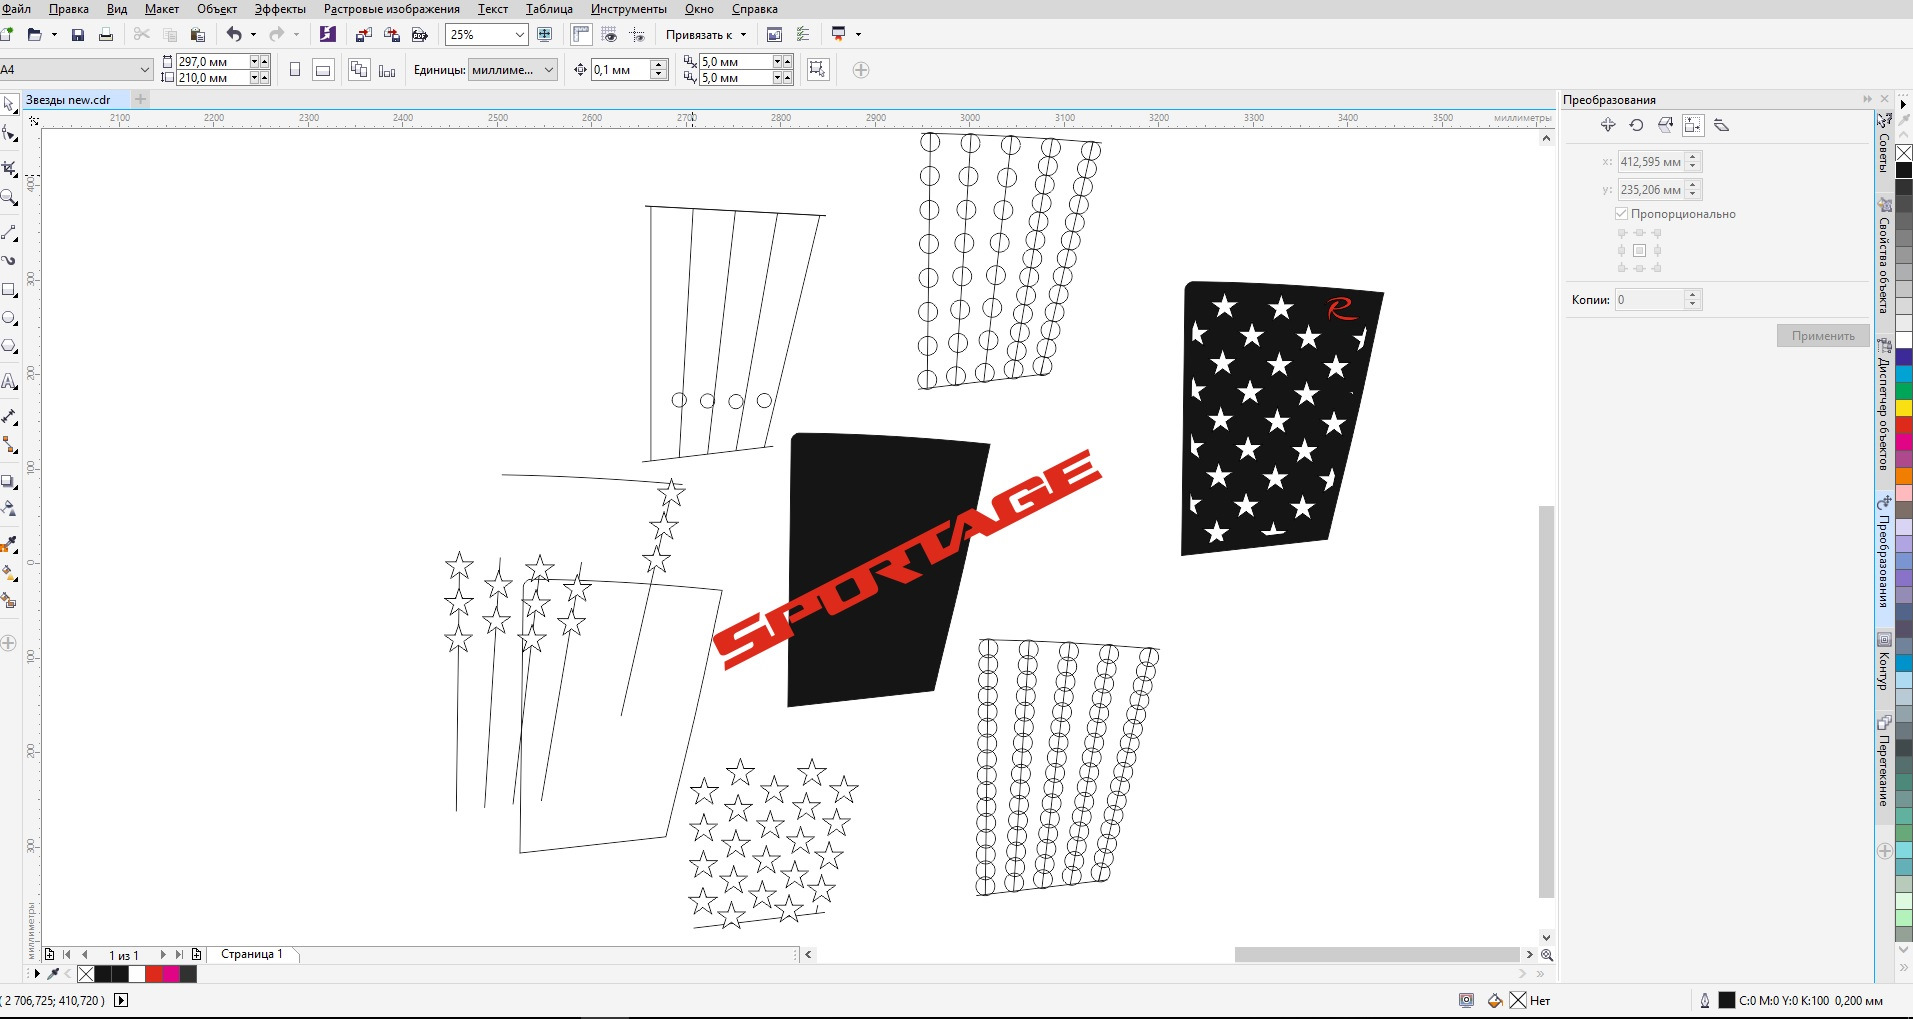The width and height of the screenshot is (1913, 1019).
Task: Select the Zoom magnifier tool
Action: [x=9, y=198]
